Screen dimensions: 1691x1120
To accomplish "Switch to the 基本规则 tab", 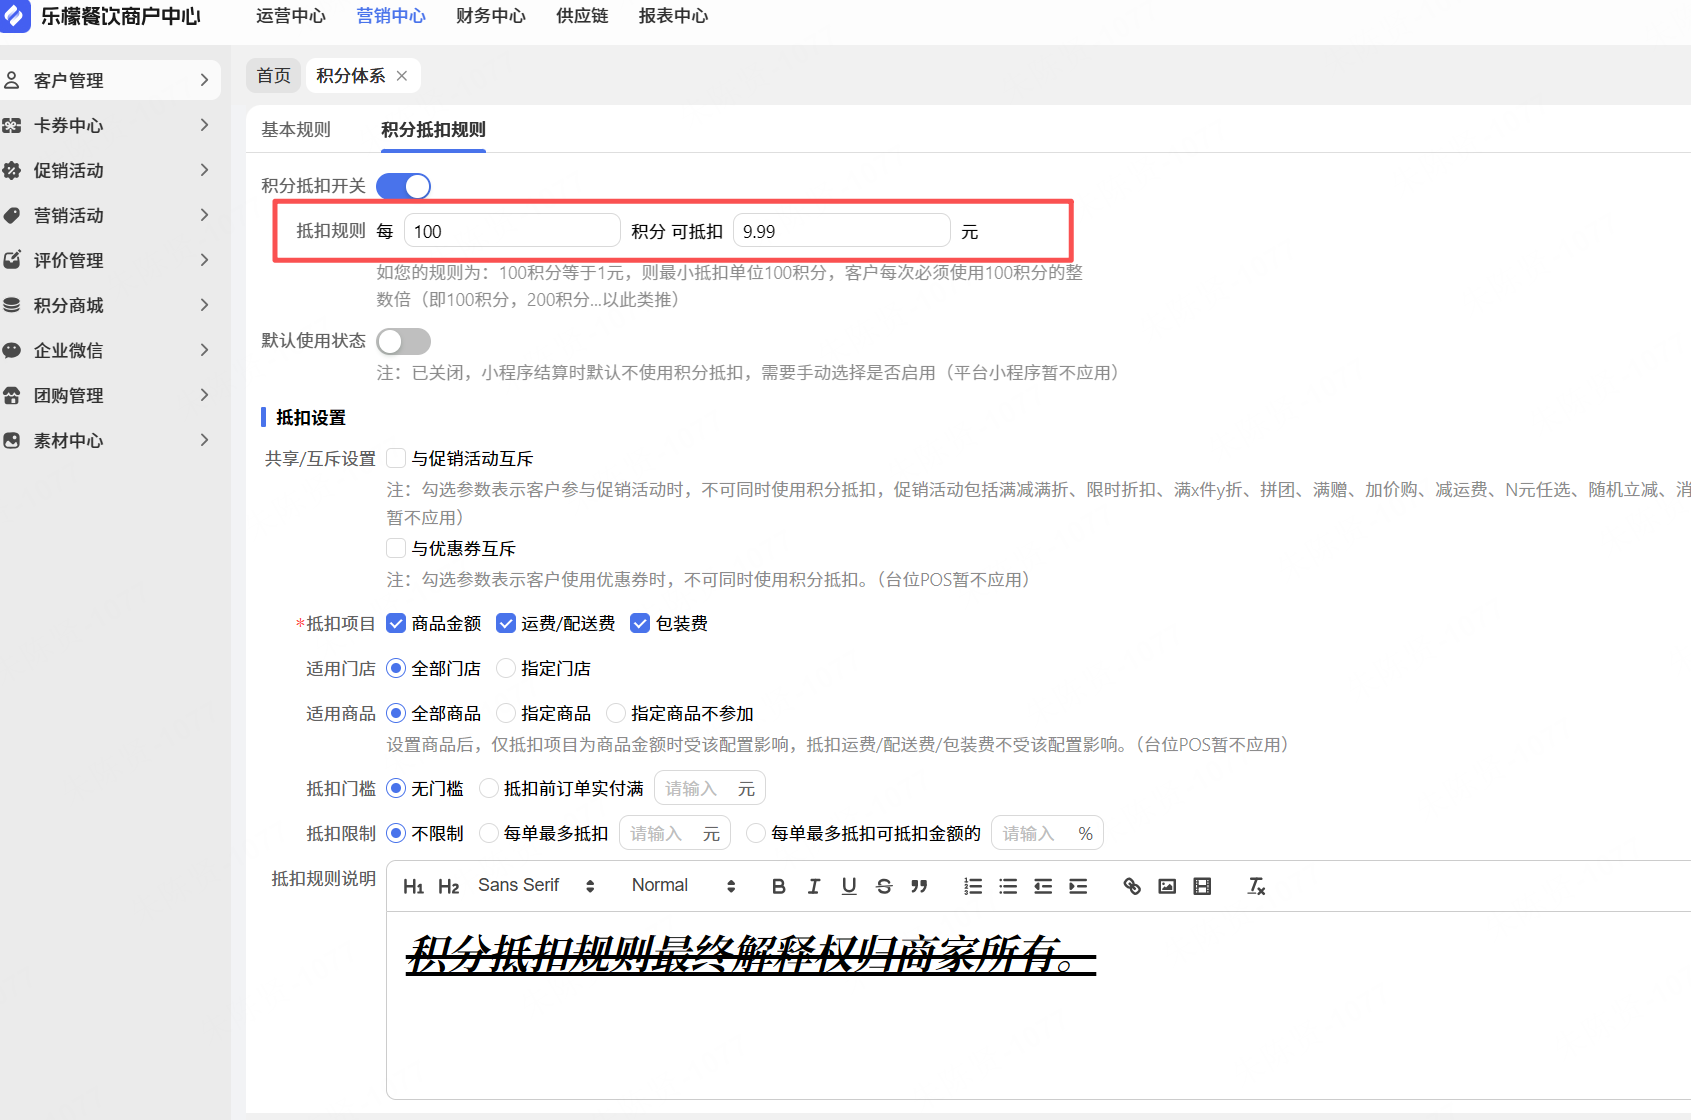I will [296, 130].
